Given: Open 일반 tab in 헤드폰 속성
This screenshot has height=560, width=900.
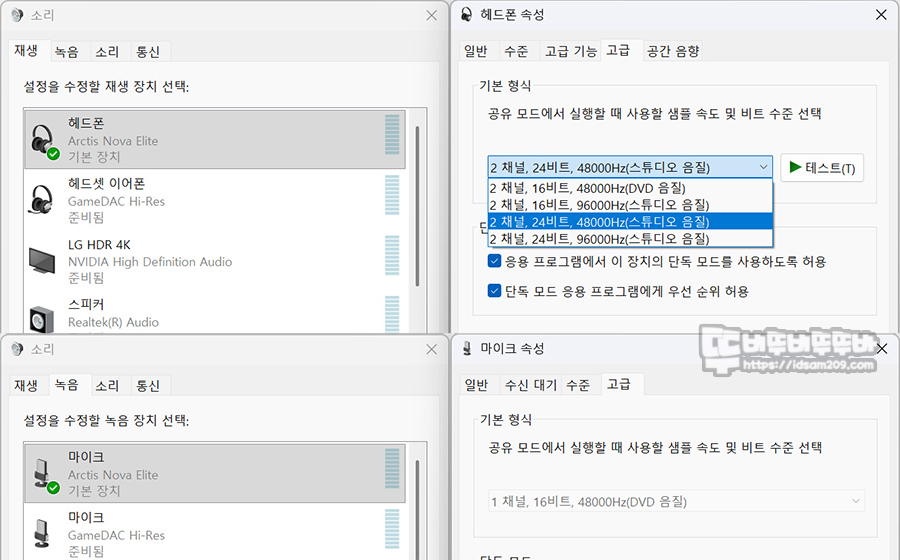Looking at the screenshot, I should [476, 51].
